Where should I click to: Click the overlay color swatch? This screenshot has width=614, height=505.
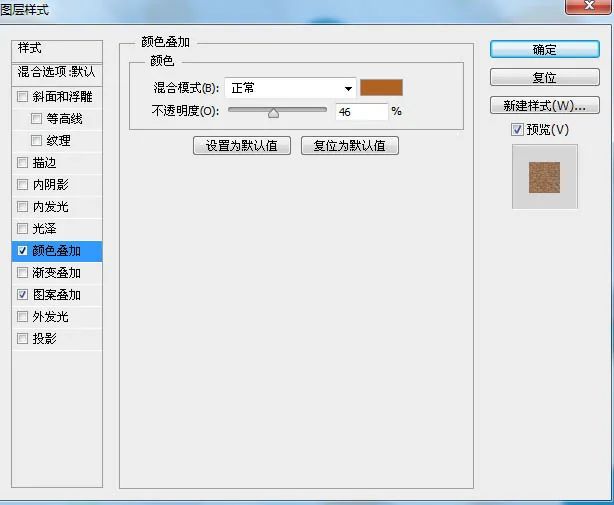click(381, 88)
